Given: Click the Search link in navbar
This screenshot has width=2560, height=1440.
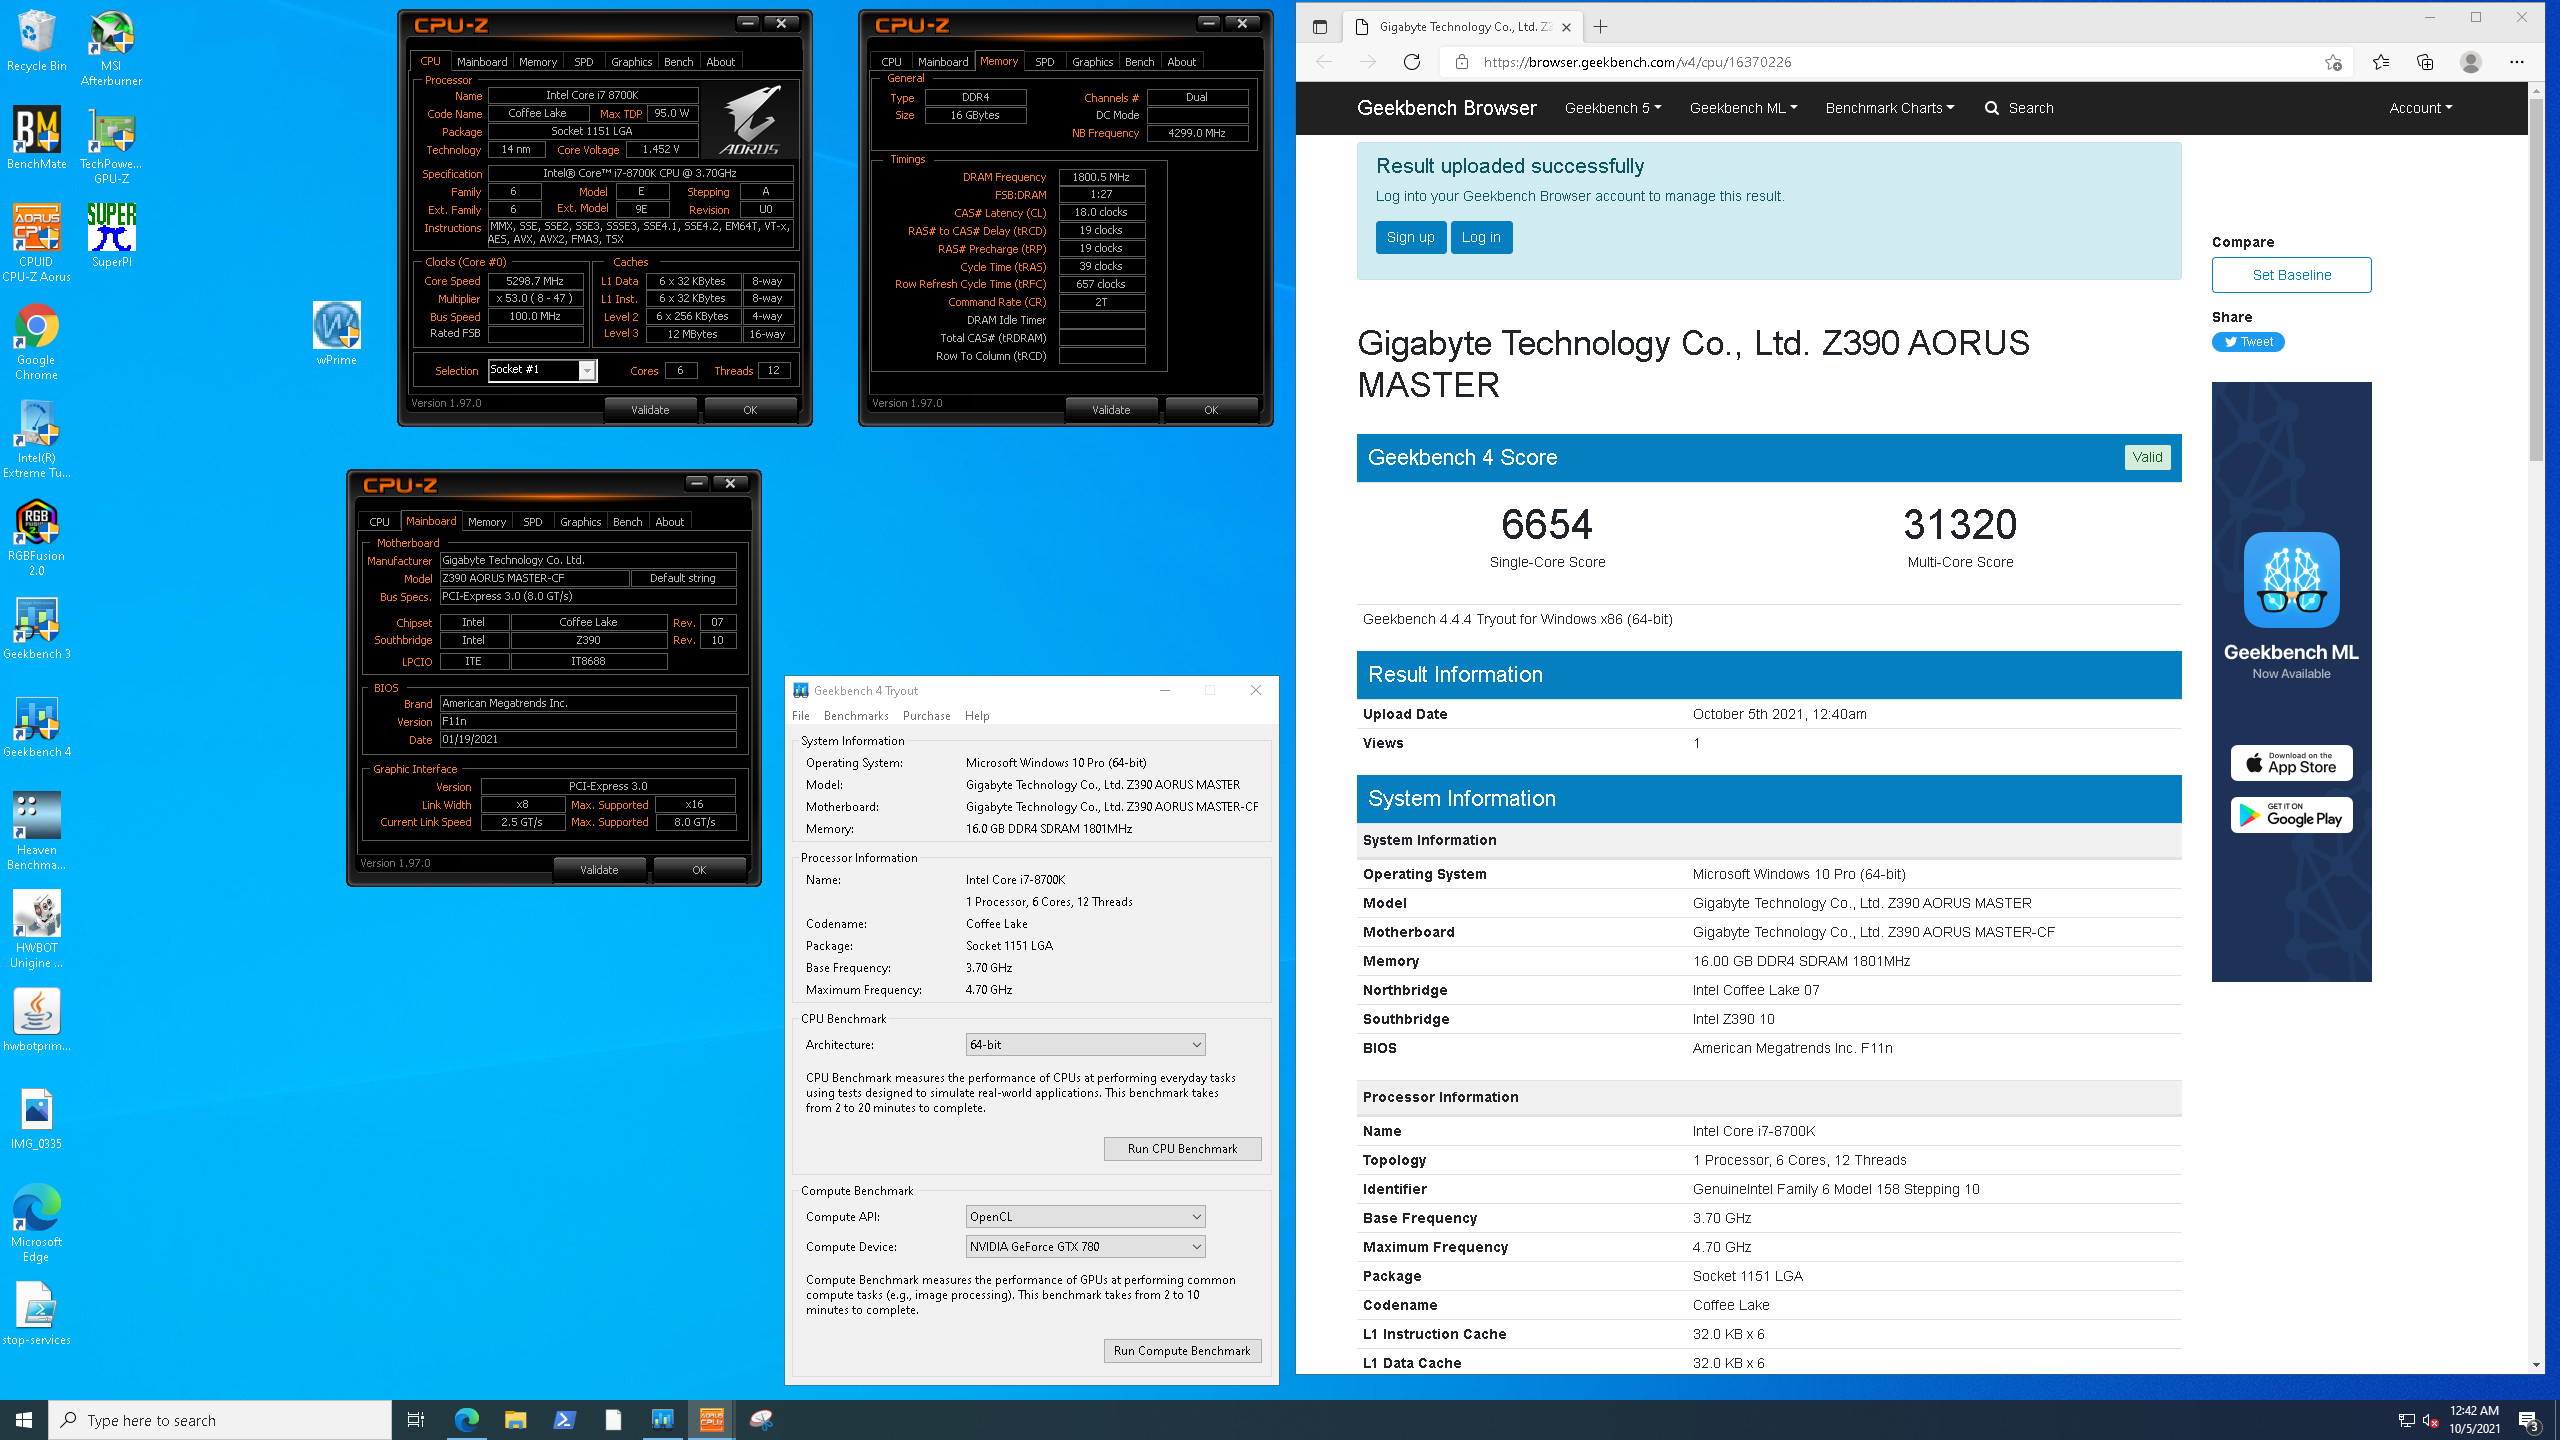Looking at the screenshot, I should [x=2019, y=108].
